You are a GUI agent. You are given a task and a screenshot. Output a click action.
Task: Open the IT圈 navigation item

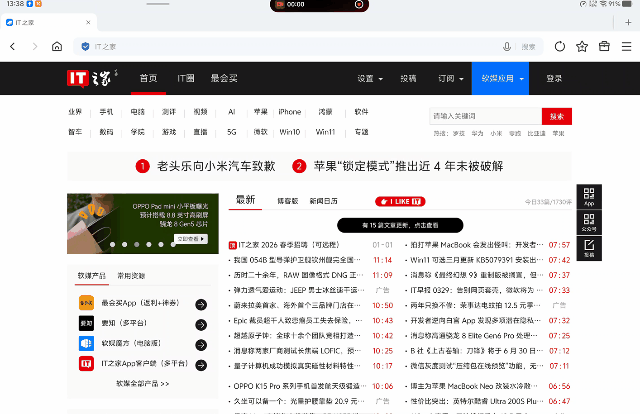point(185,78)
